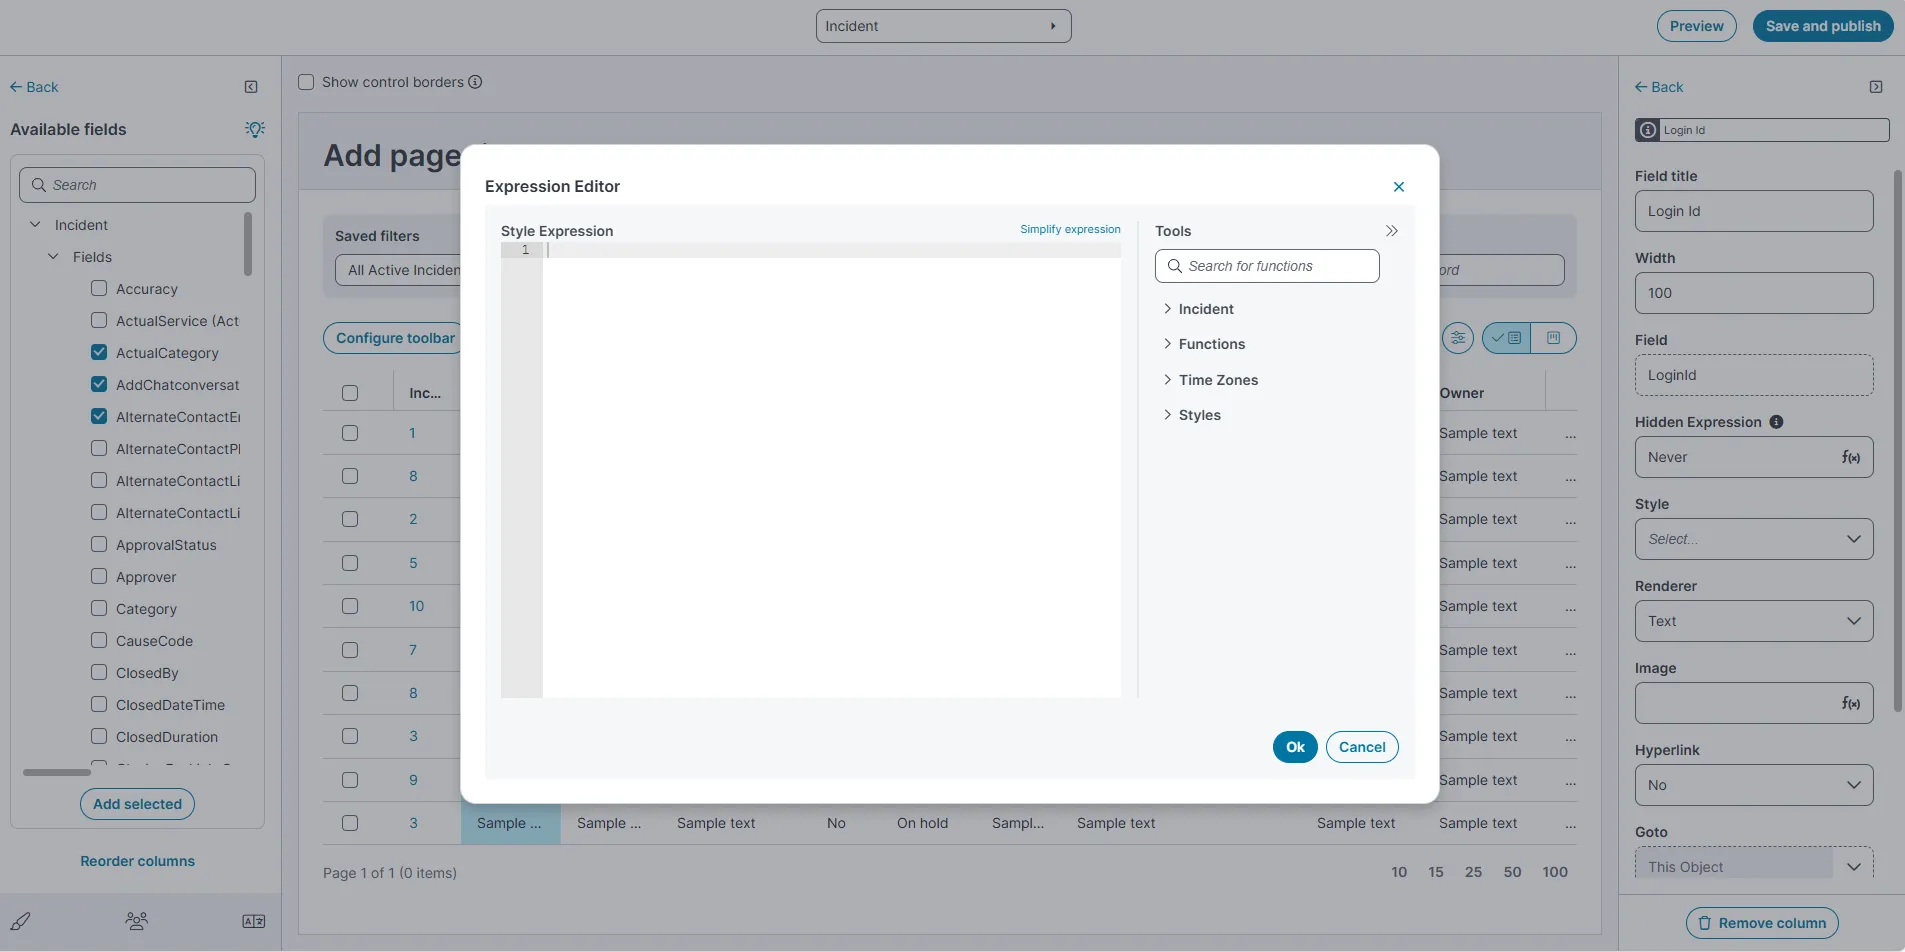The width and height of the screenshot is (1905, 952).
Task: Click Save and publish button
Action: 1823,26
